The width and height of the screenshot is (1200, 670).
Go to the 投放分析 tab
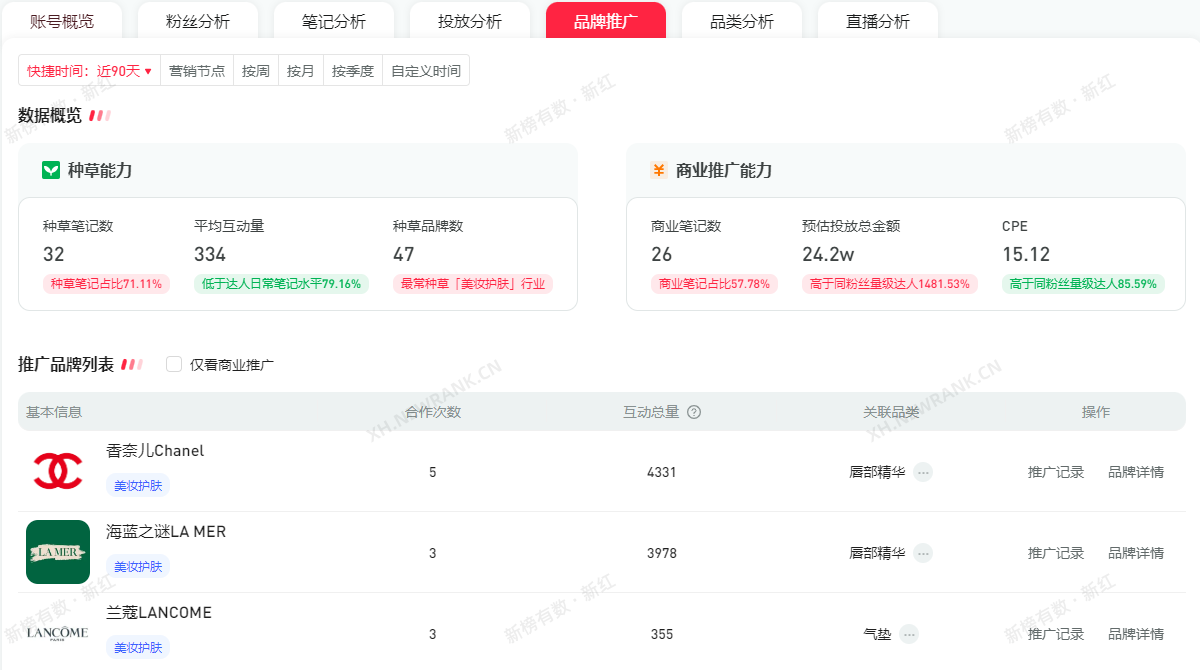[470, 21]
